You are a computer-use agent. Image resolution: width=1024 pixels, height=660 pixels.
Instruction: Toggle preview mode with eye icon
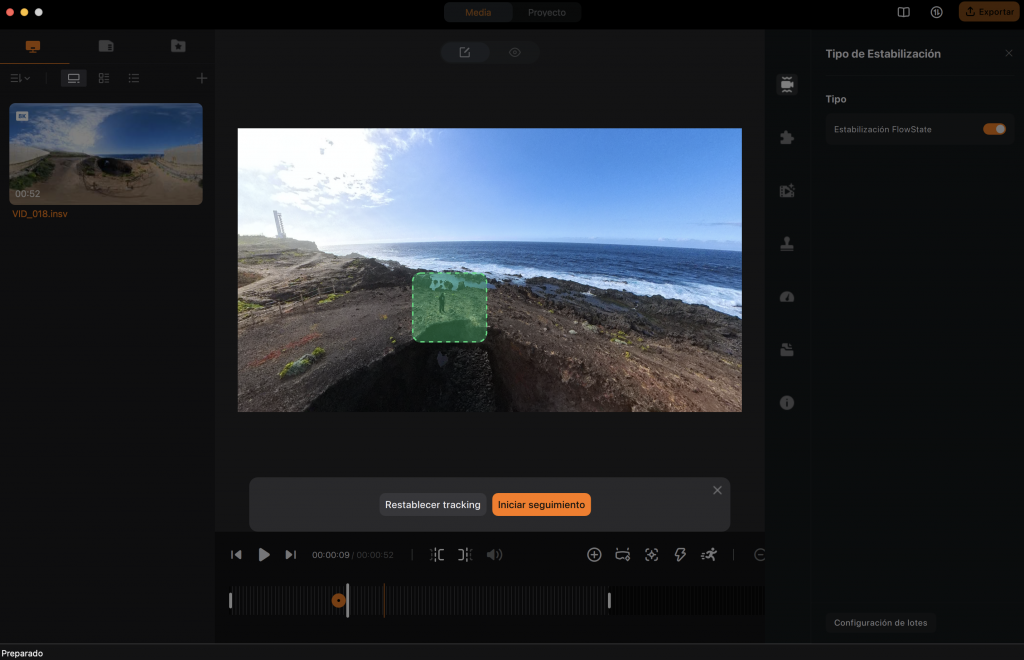(515, 52)
